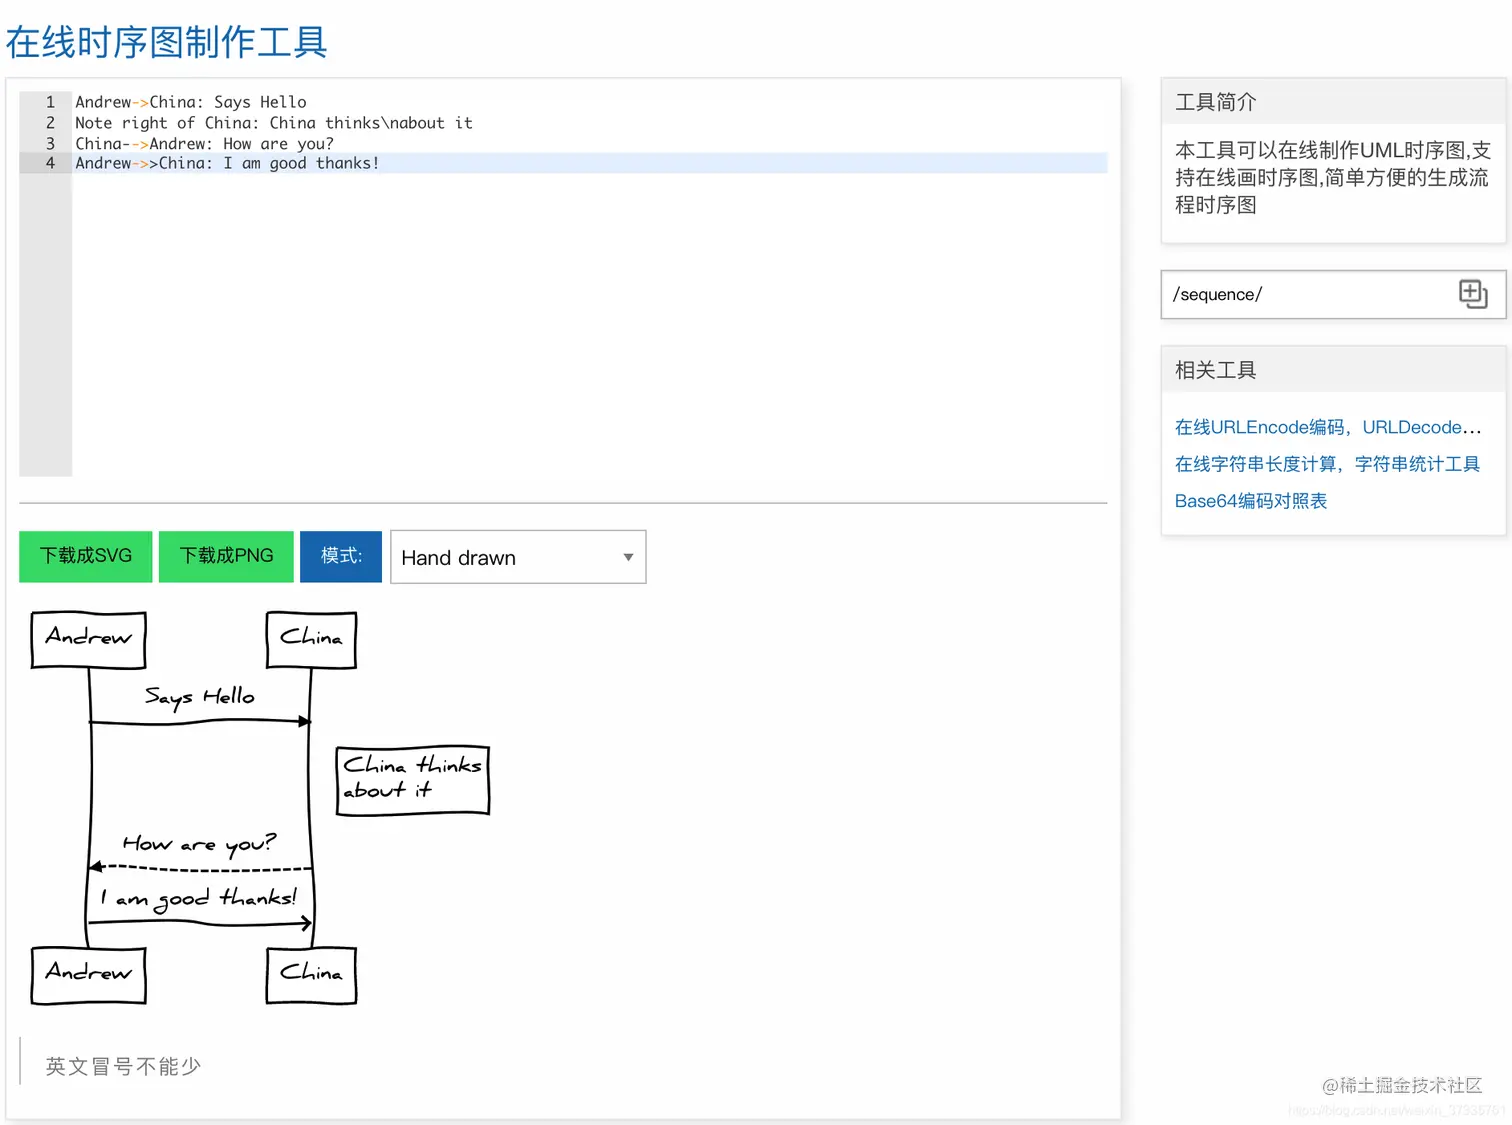This screenshot has width=1512, height=1125.
Task: Select a different rendering mode from dropdown
Action: coord(517,557)
